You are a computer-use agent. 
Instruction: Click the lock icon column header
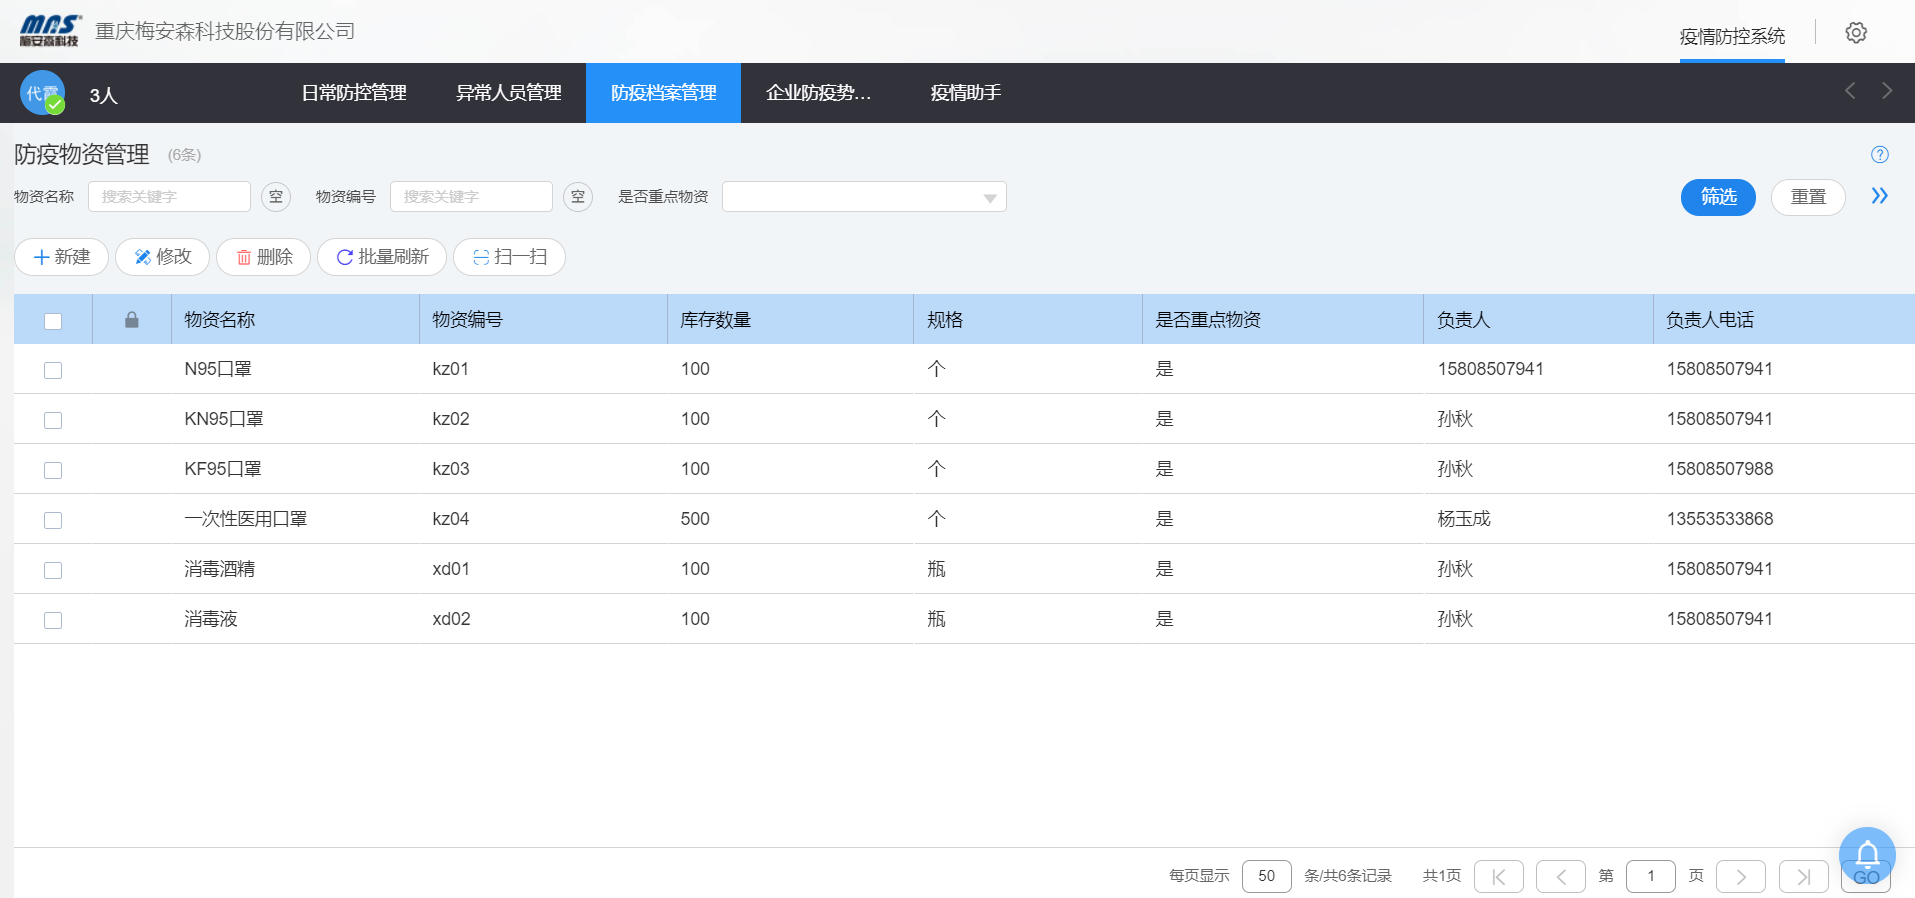click(131, 320)
